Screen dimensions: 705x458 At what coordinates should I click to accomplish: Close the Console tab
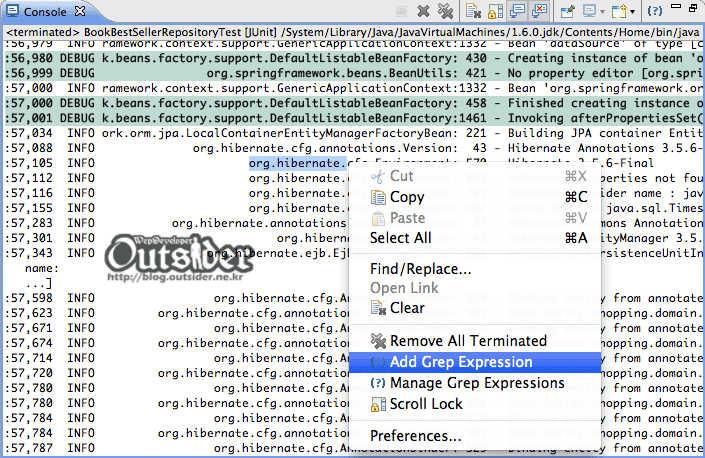(x=79, y=12)
